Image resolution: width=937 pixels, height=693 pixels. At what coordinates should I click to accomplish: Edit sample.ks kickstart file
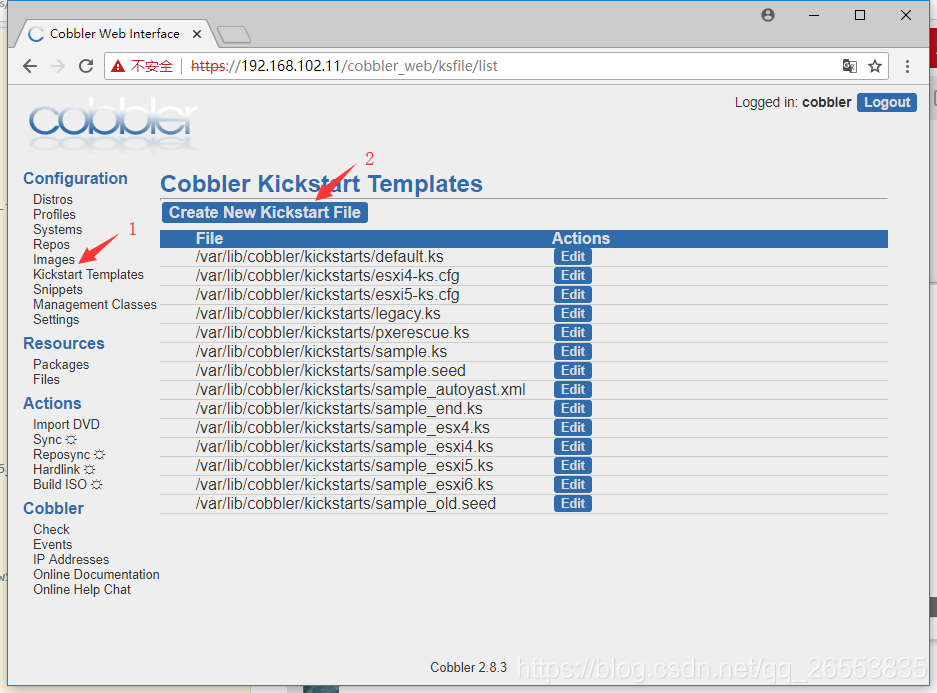click(572, 351)
